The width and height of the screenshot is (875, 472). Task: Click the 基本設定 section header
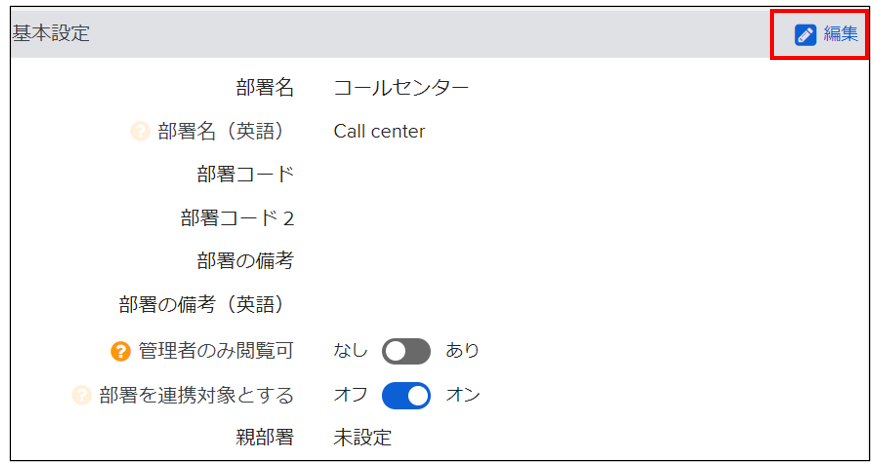coord(51,33)
